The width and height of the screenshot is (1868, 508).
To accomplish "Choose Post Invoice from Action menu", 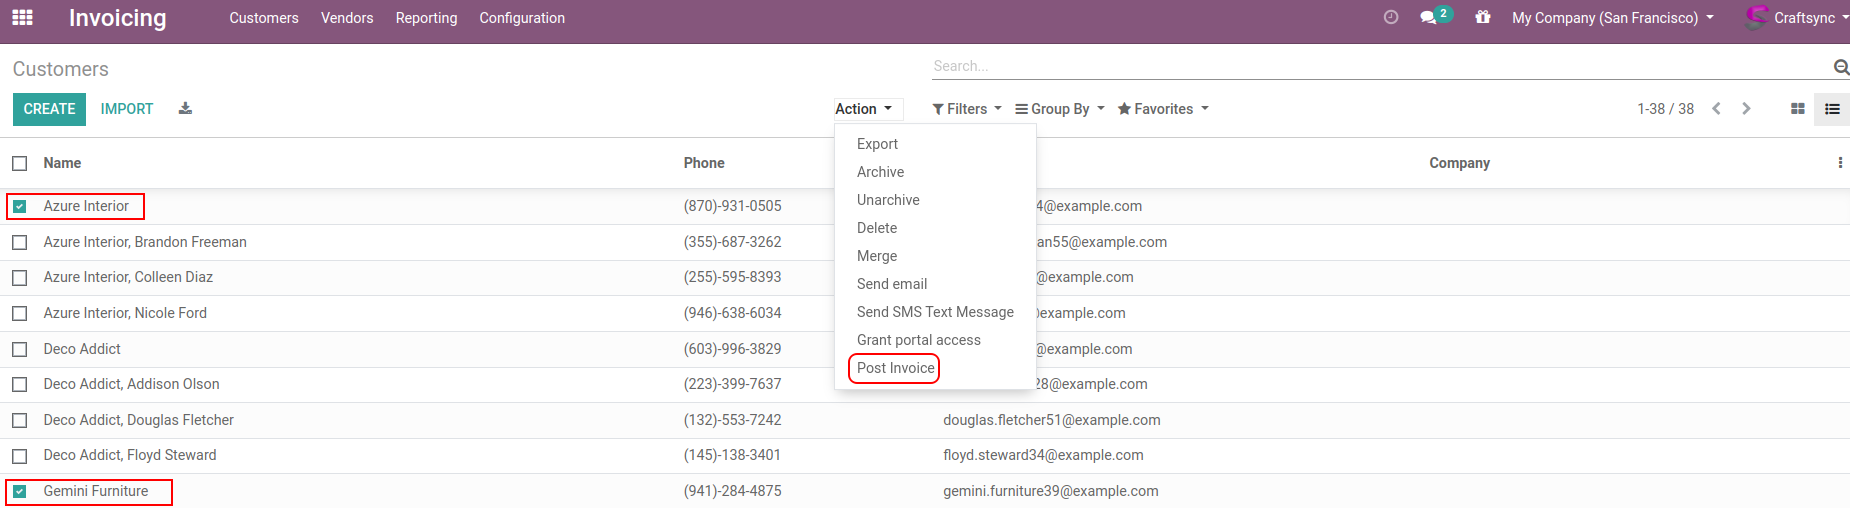I will [895, 368].
